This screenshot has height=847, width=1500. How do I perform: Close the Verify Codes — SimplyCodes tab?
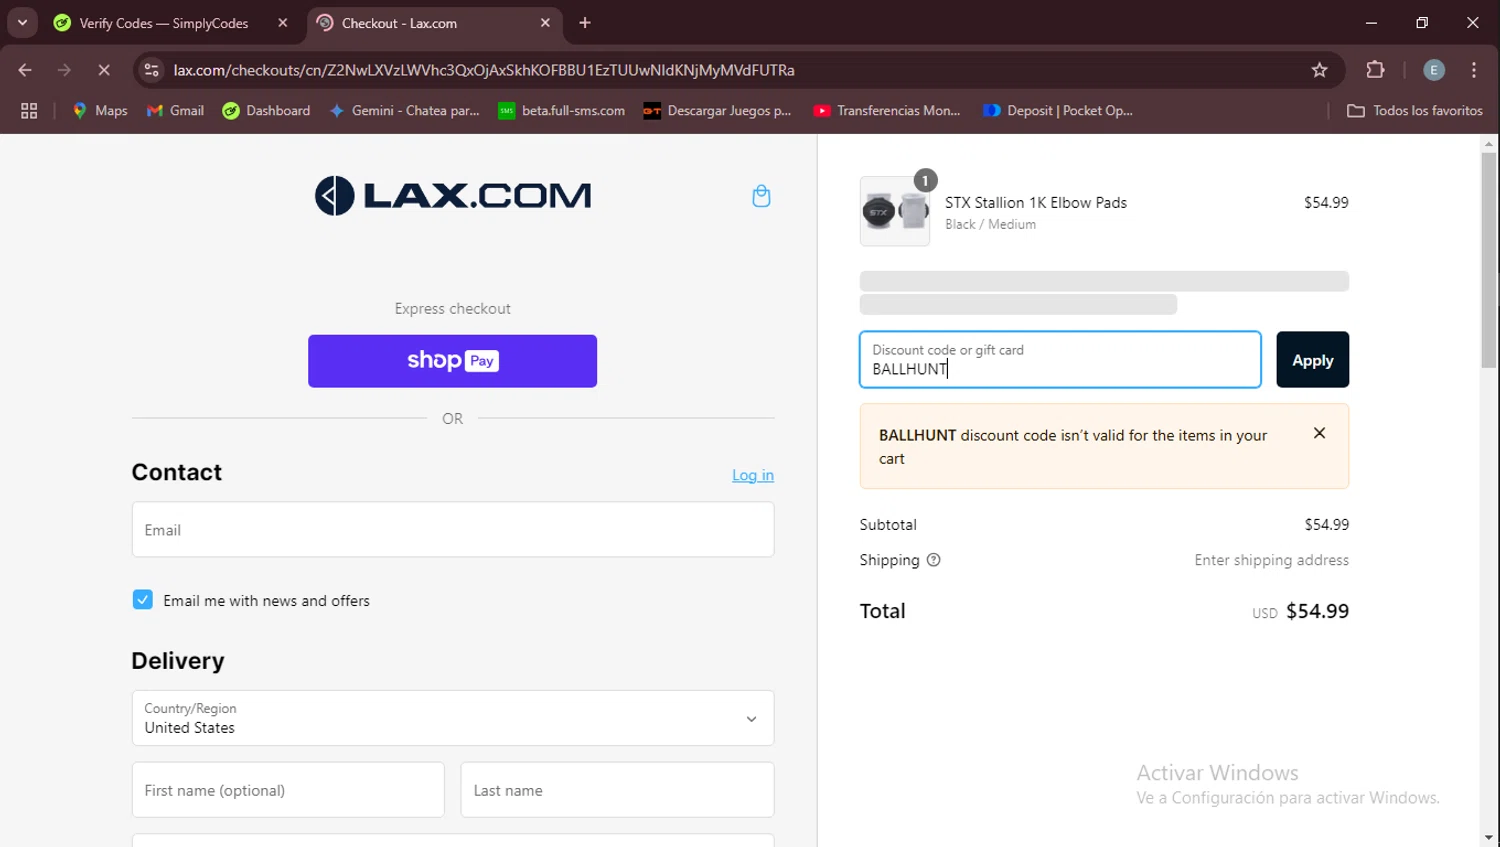point(283,23)
